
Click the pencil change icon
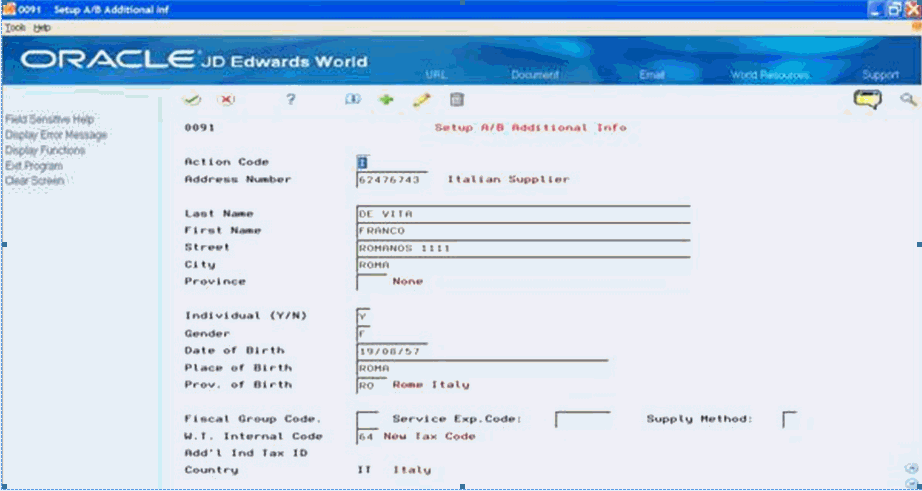(422, 101)
